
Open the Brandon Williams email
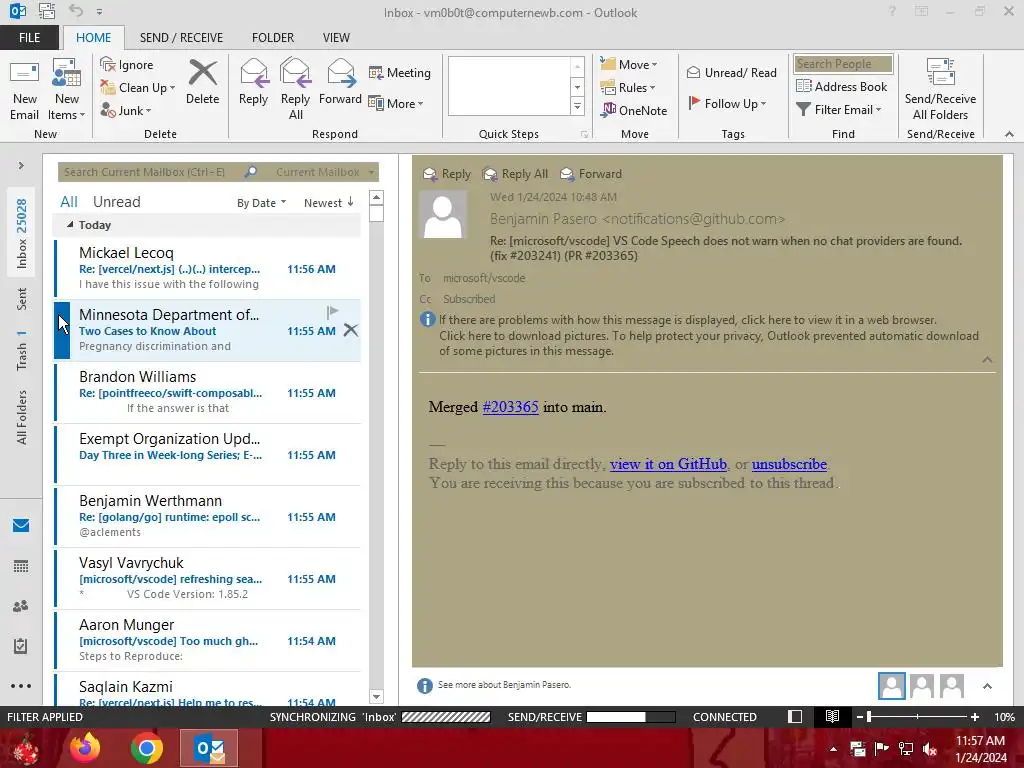(x=208, y=392)
